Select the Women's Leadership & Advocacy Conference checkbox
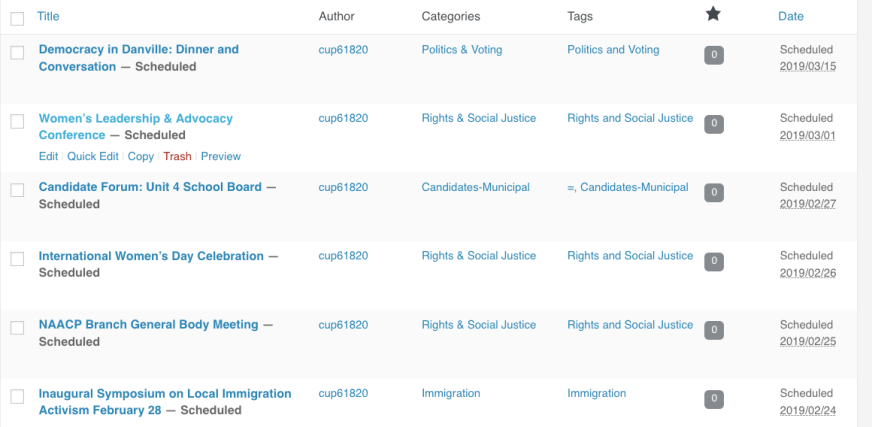Image resolution: width=872 pixels, height=427 pixels. 17,121
